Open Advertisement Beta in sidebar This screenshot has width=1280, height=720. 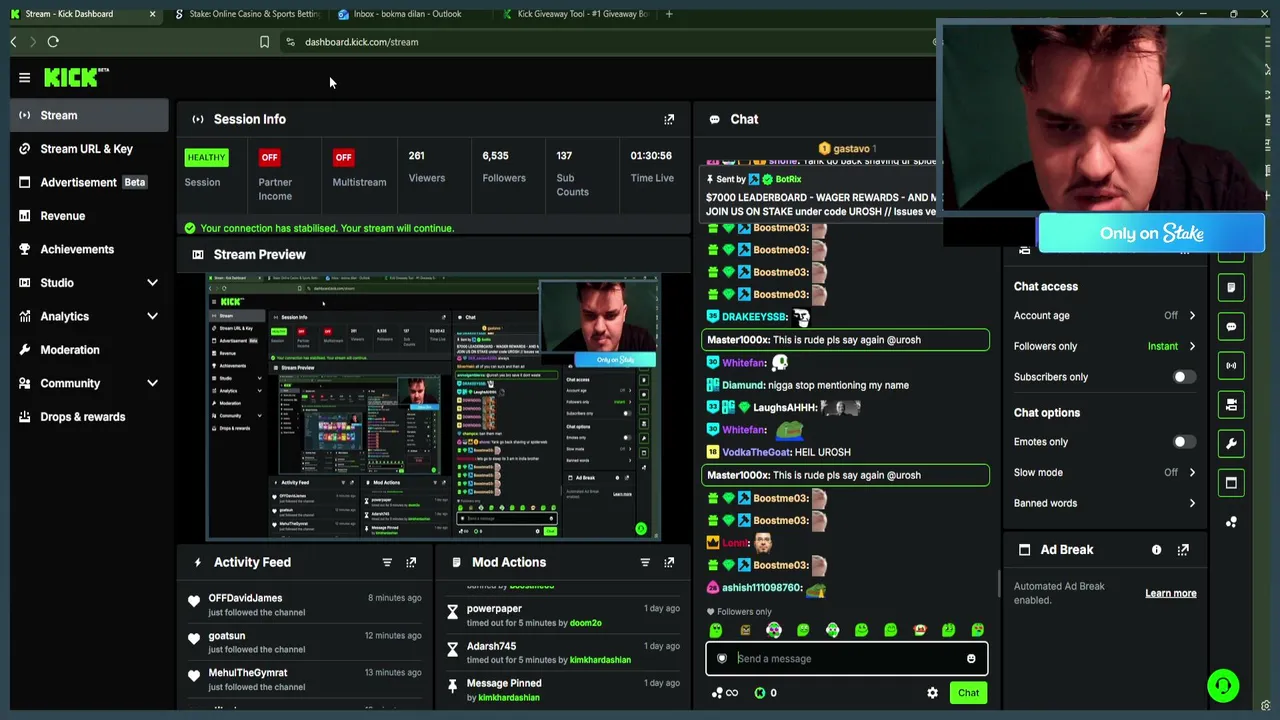[x=89, y=182]
